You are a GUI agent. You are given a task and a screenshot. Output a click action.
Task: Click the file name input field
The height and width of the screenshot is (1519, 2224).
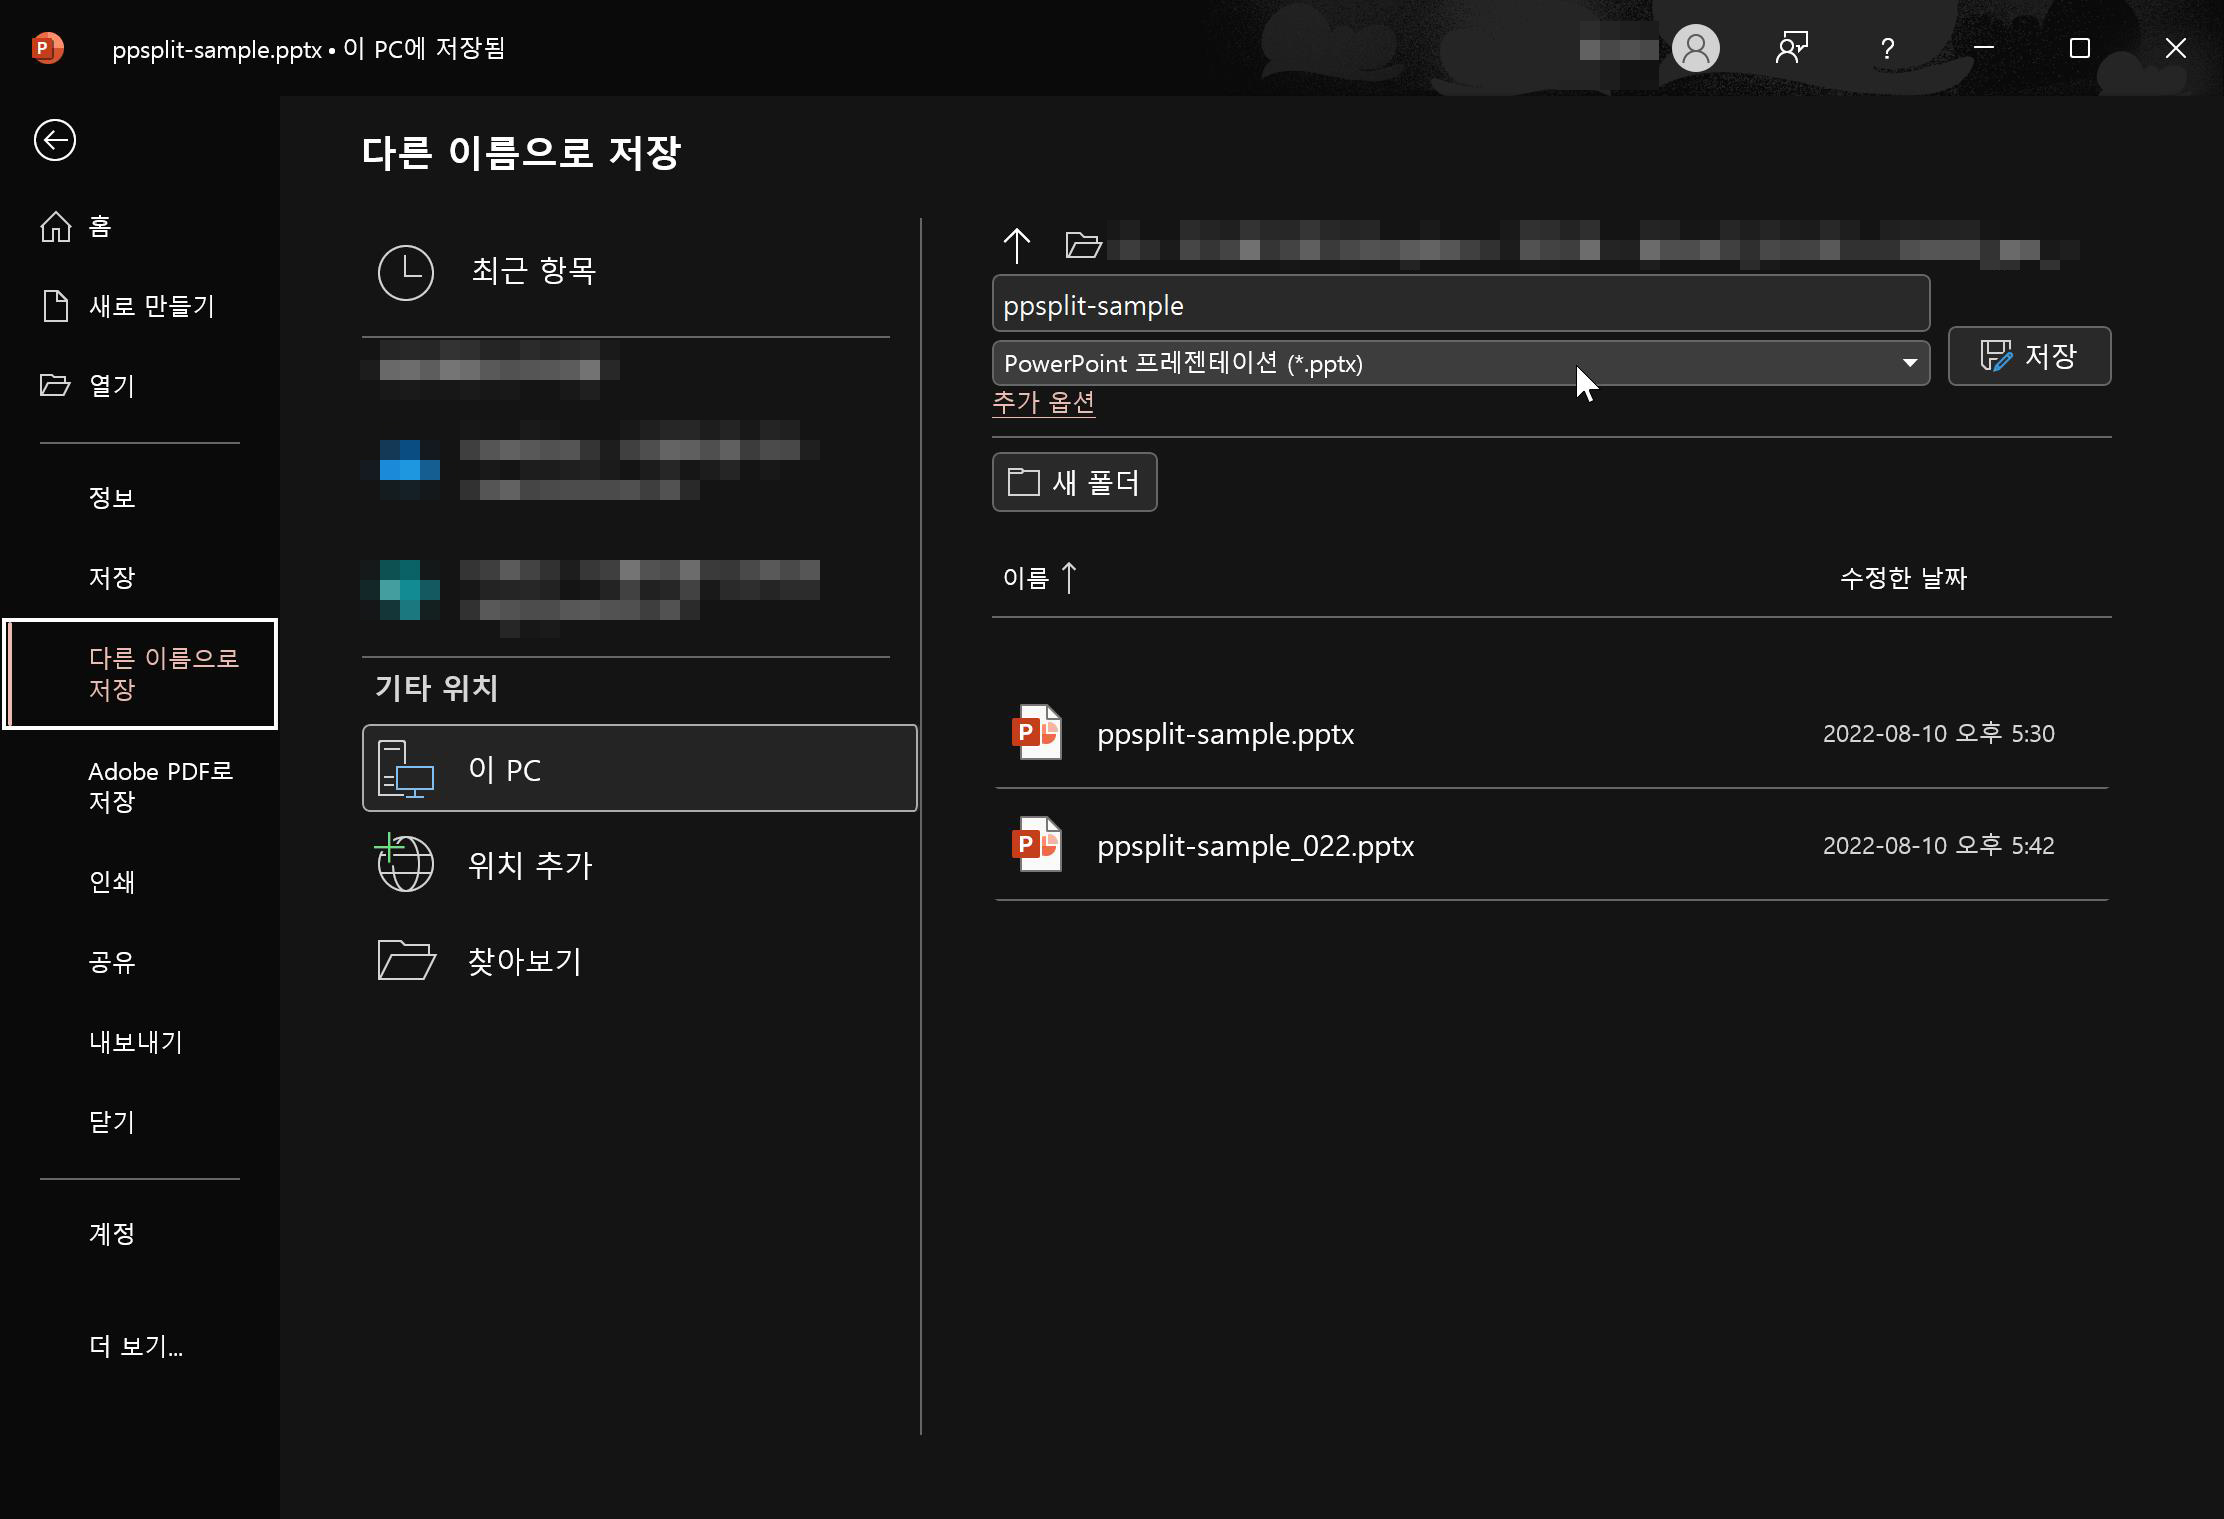(1460, 304)
